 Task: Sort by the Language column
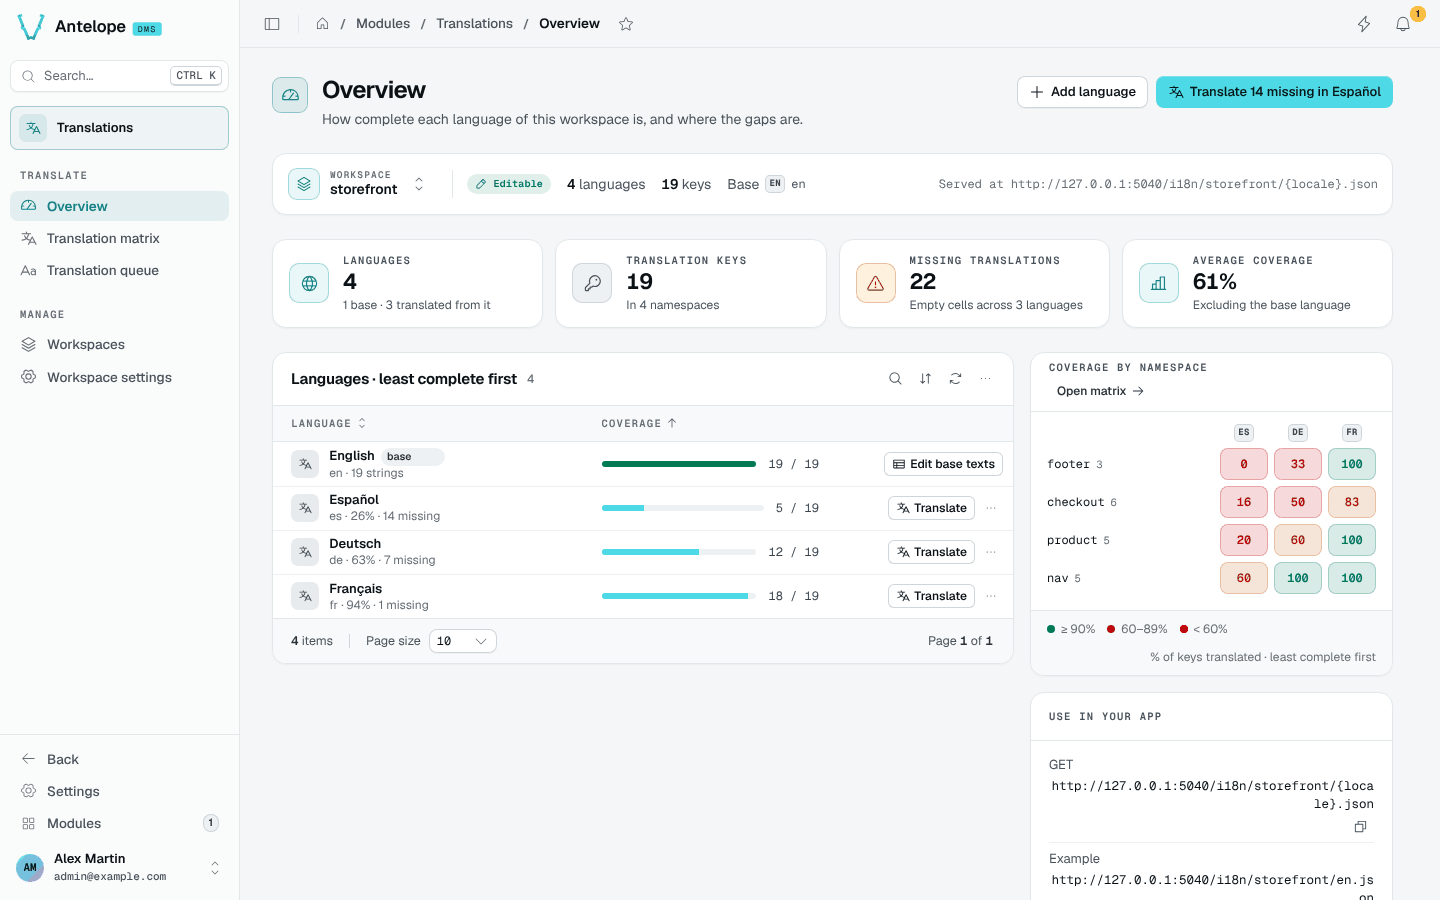pyautogui.click(x=328, y=424)
